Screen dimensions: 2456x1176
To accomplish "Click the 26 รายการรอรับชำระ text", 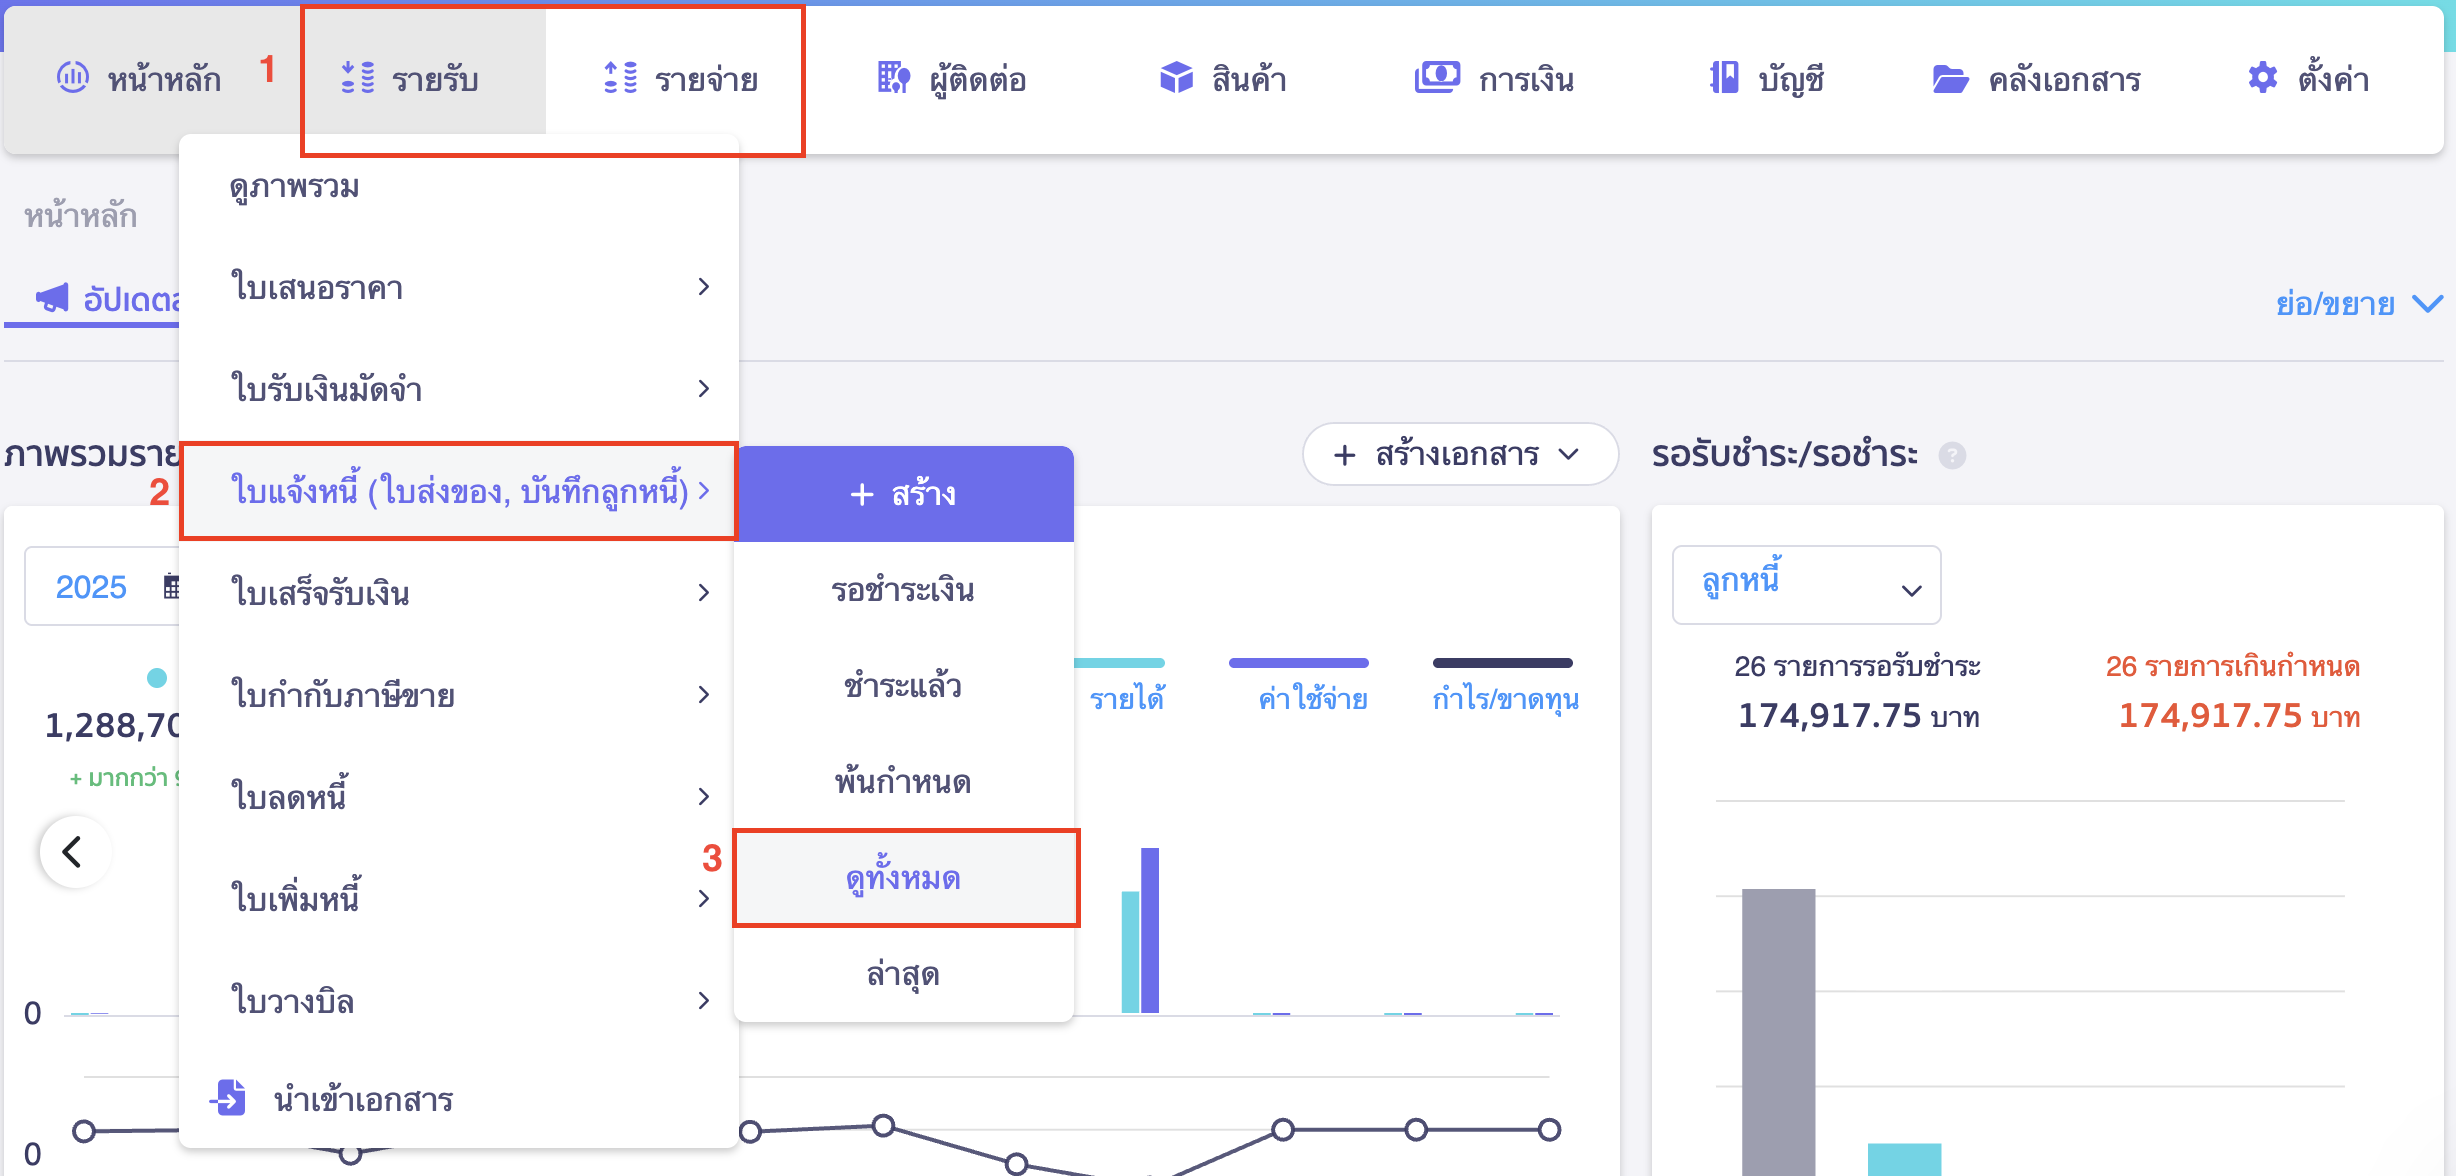I will tap(1857, 666).
